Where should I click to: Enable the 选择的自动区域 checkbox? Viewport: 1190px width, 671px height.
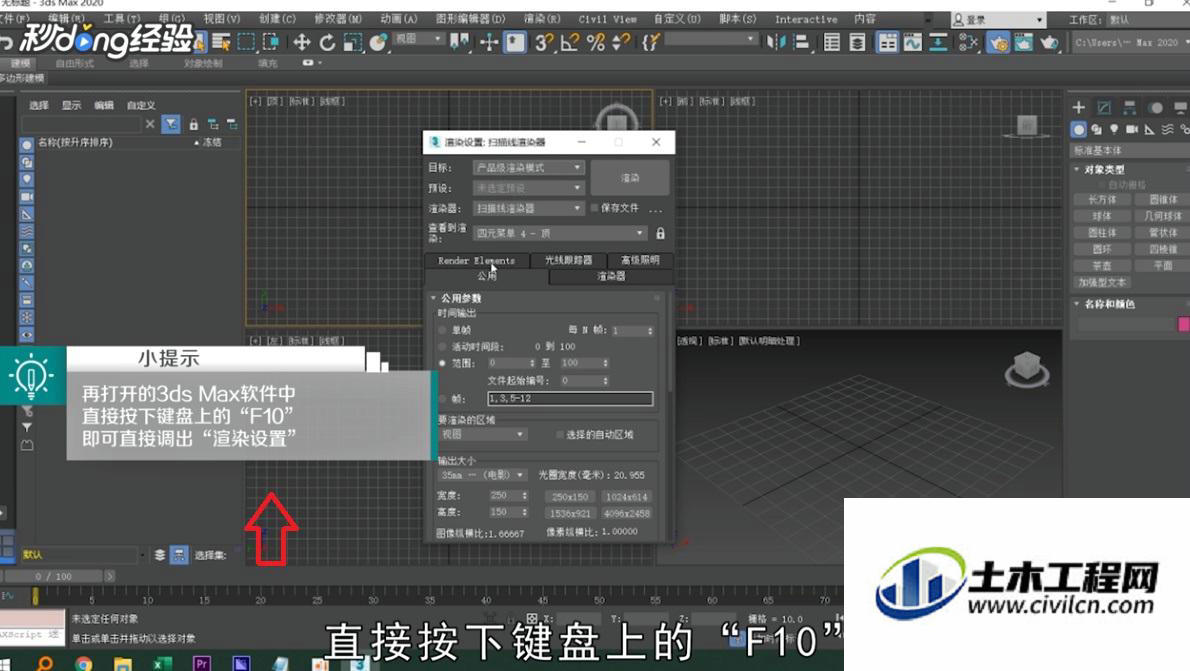point(559,435)
